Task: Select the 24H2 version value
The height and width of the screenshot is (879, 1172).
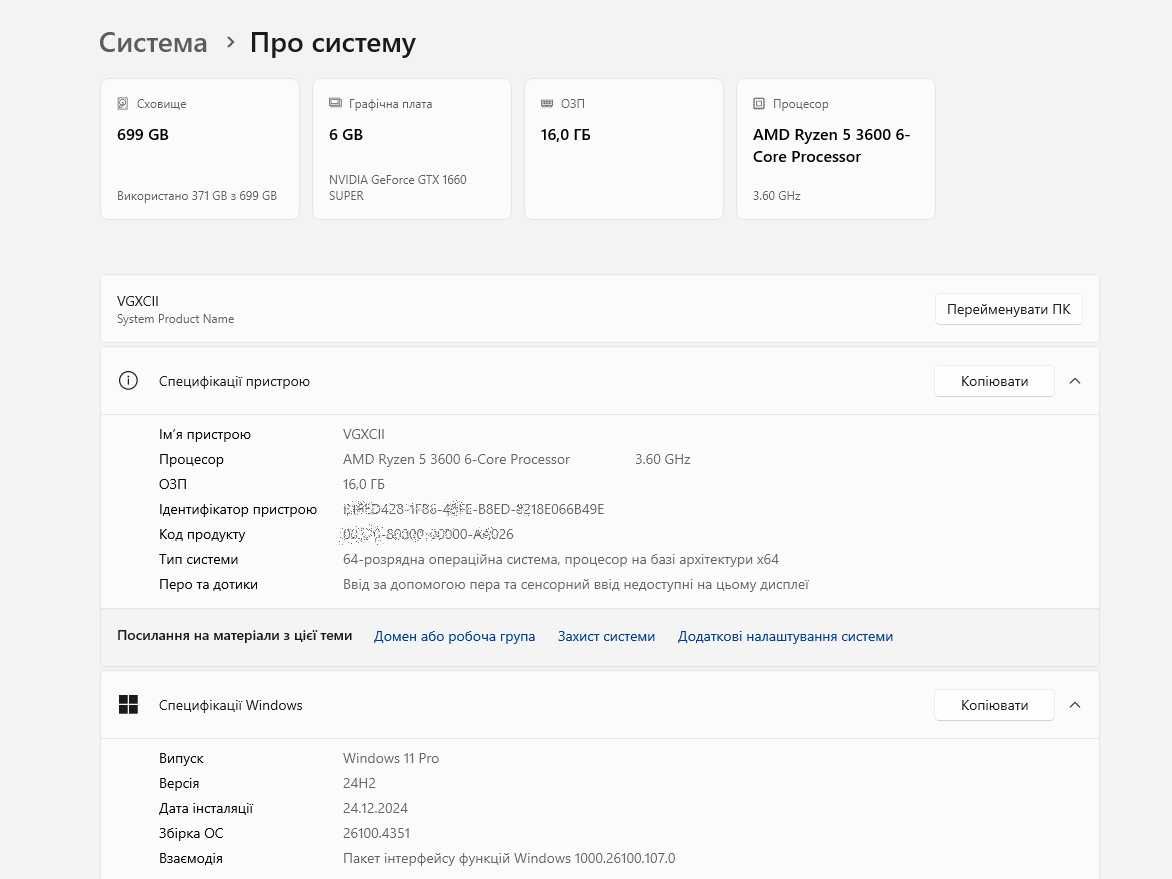Action: click(360, 783)
